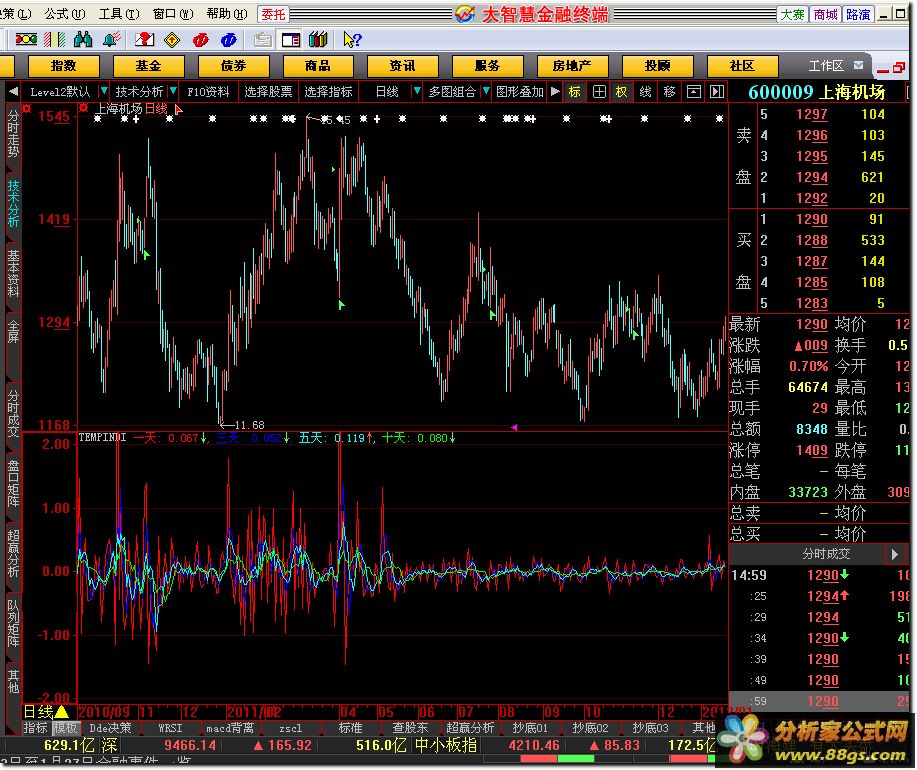
Task: Open the 商城 link button
Action: click(x=825, y=14)
